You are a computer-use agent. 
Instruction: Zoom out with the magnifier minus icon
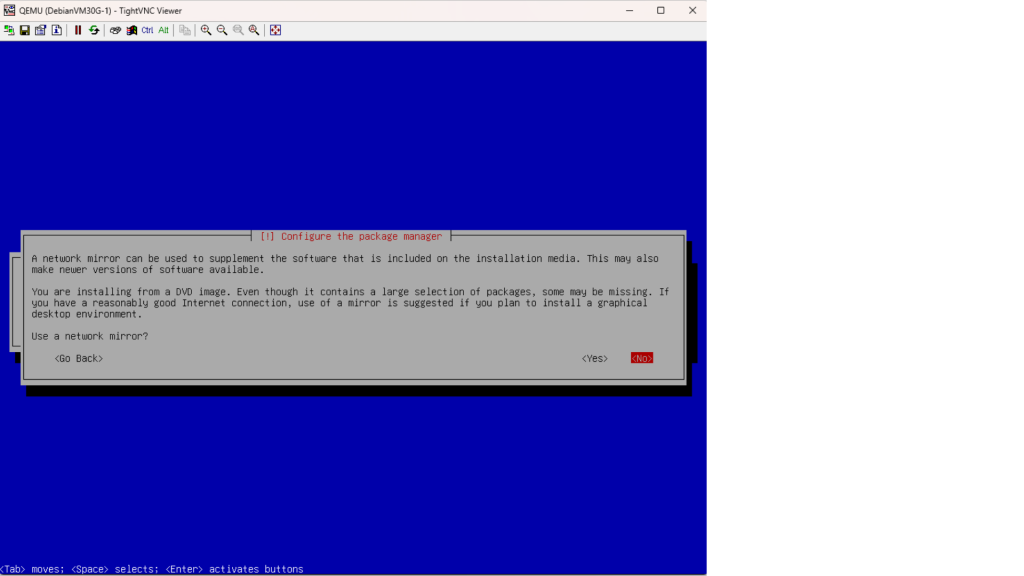point(222,30)
